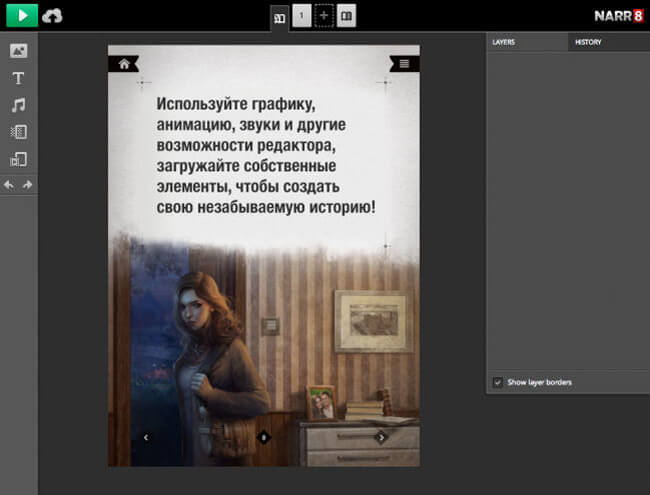Switch to the Layers tab
The image size is (650, 495).
(527, 42)
